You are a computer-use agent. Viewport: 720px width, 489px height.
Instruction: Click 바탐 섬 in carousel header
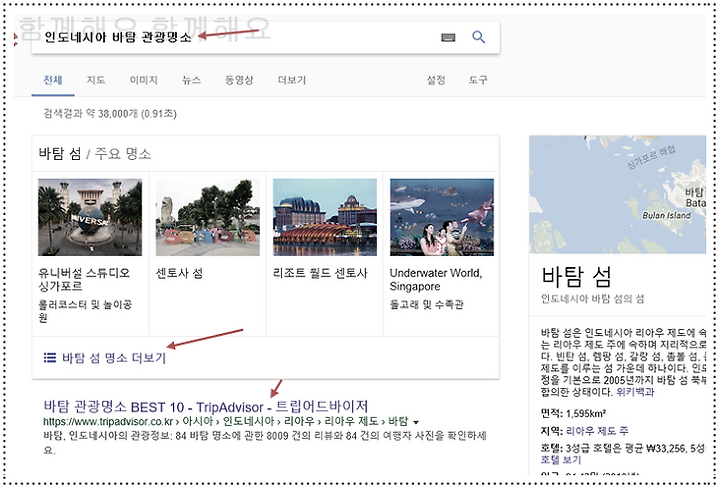tap(60, 153)
